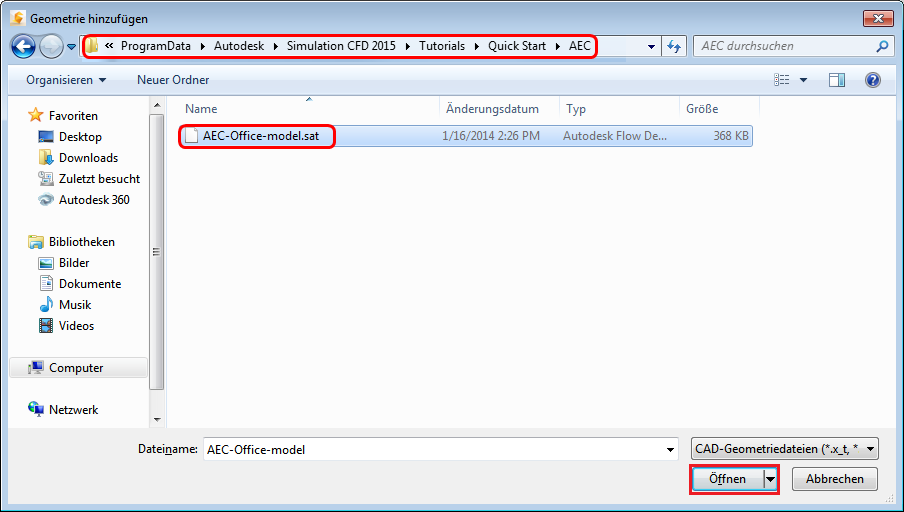Open Zuletzt besucht in the sidebar

pos(99,179)
